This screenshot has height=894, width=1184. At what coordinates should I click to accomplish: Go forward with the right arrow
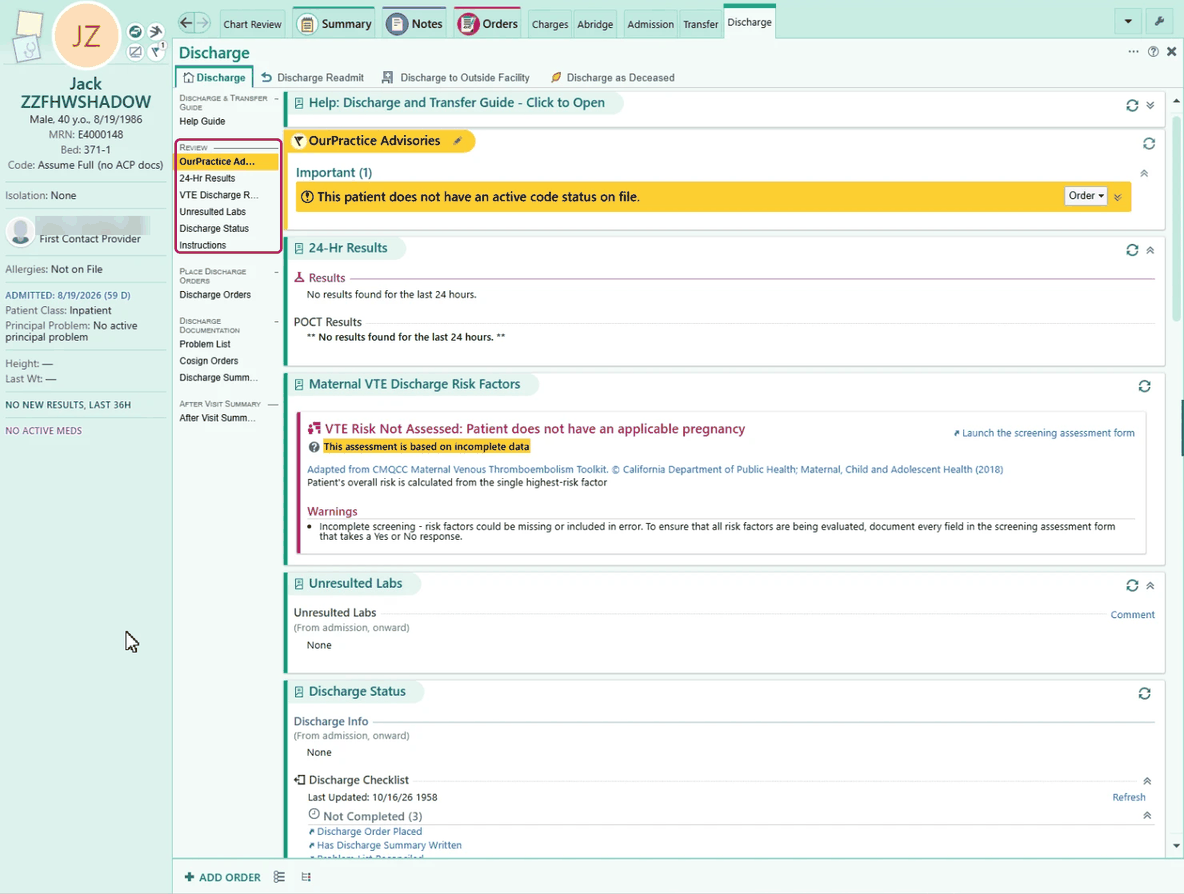tap(202, 23)
